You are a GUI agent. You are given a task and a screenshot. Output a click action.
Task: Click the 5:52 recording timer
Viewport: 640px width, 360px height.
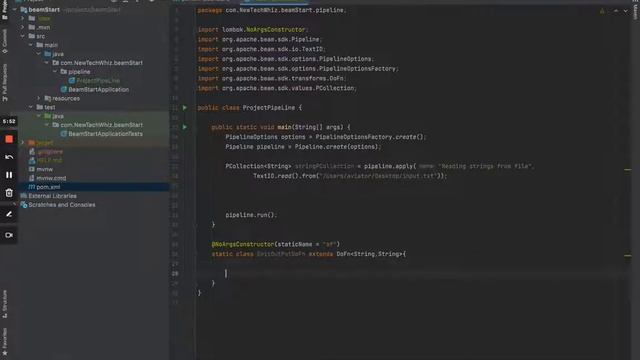click(9, 121)
